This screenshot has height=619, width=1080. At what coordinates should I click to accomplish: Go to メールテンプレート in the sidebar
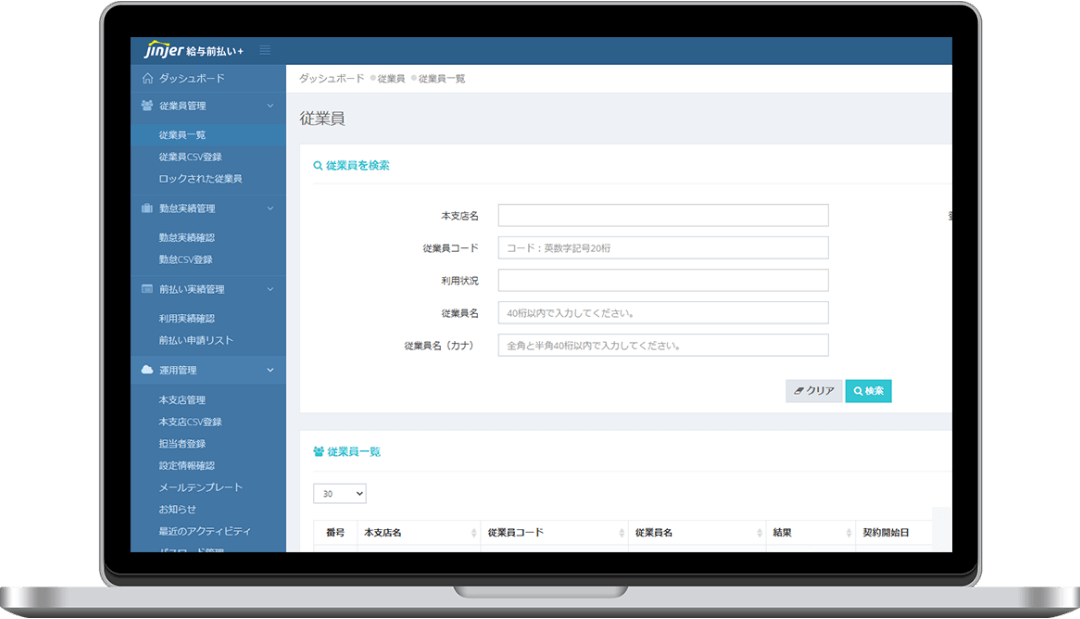click(x=200, y=487)
